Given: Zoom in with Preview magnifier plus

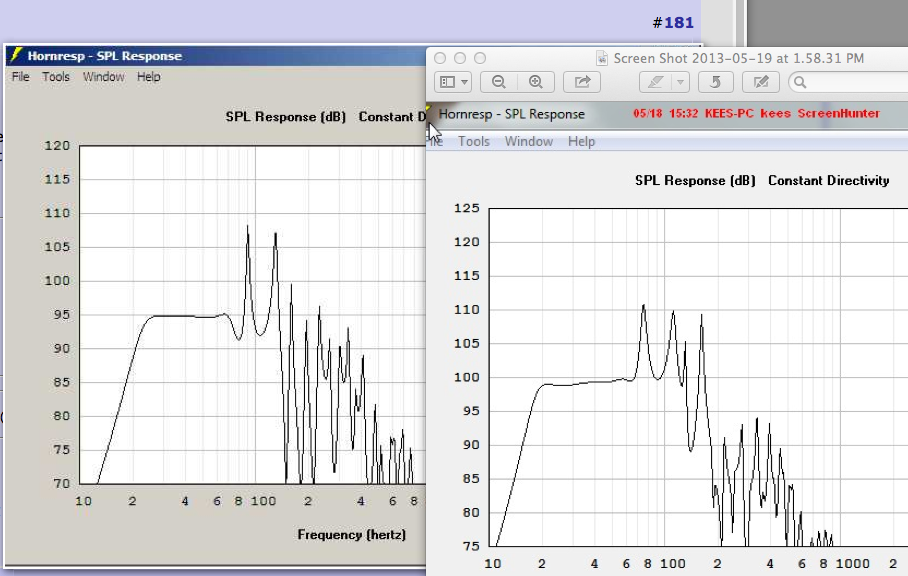Looking at the screenshot, I should coord(536,82).
